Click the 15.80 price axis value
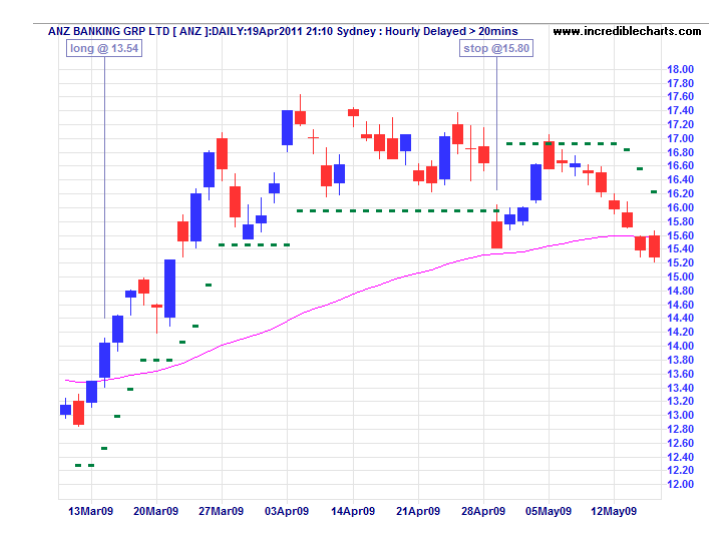722x536 pixels. 680,221
